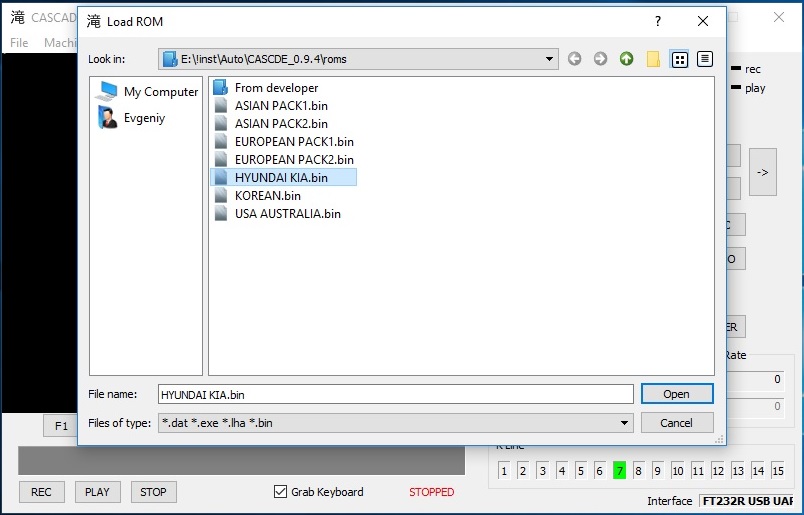This screenshot has width=804, height=515.
Task: Enable K-Line number 3
Action: (x=542, y=471)
